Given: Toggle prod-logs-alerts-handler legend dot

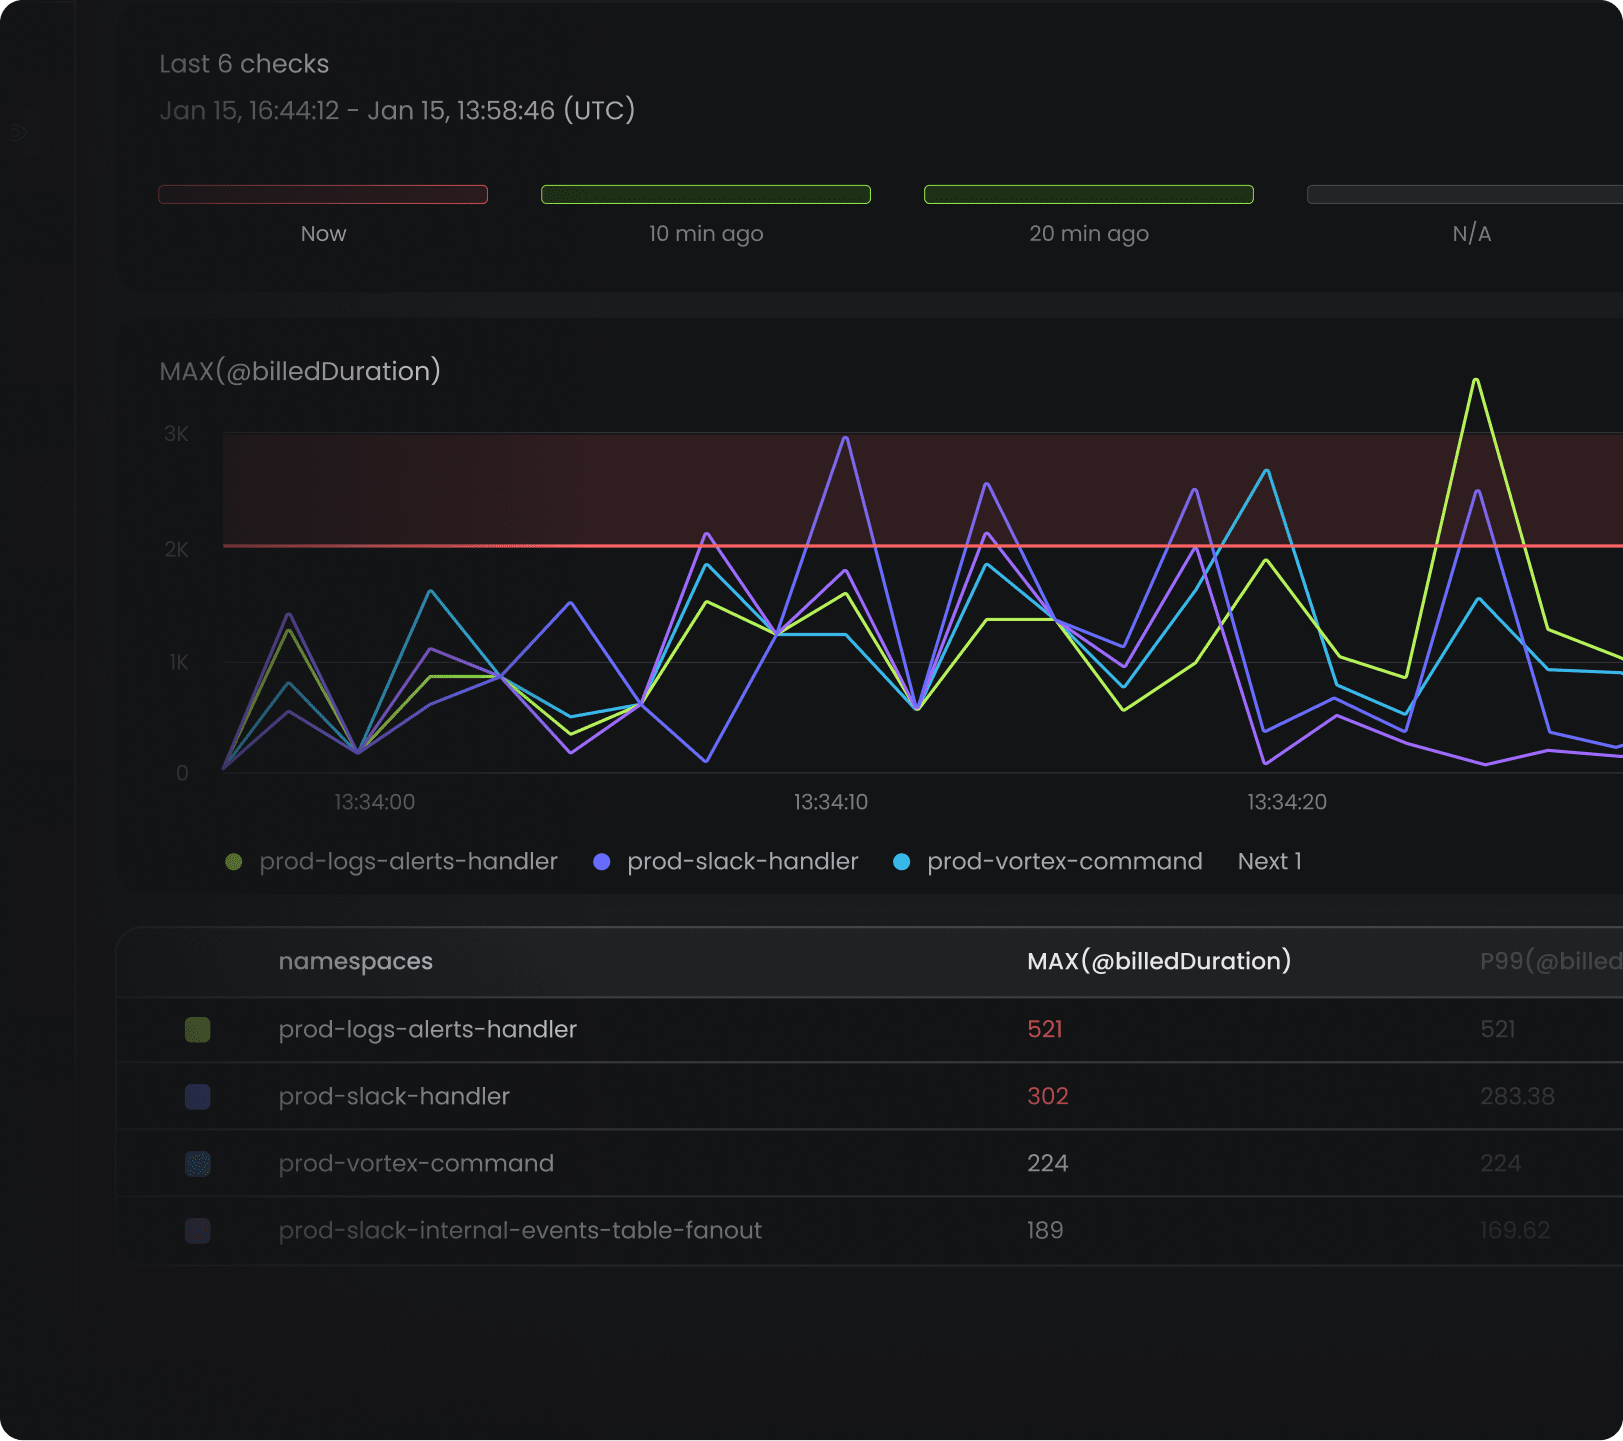Looking at the screenshot, I should click(x=234, y=862).
